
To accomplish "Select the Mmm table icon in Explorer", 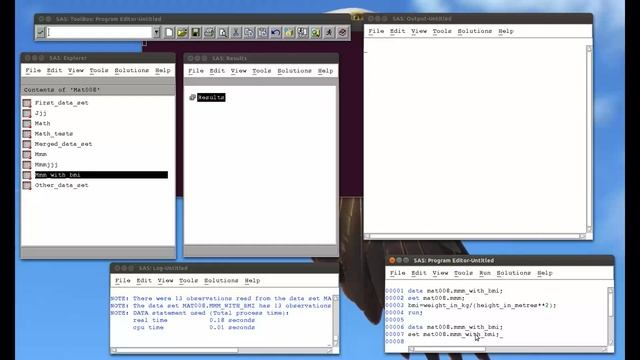I will [x=27, y=154].
